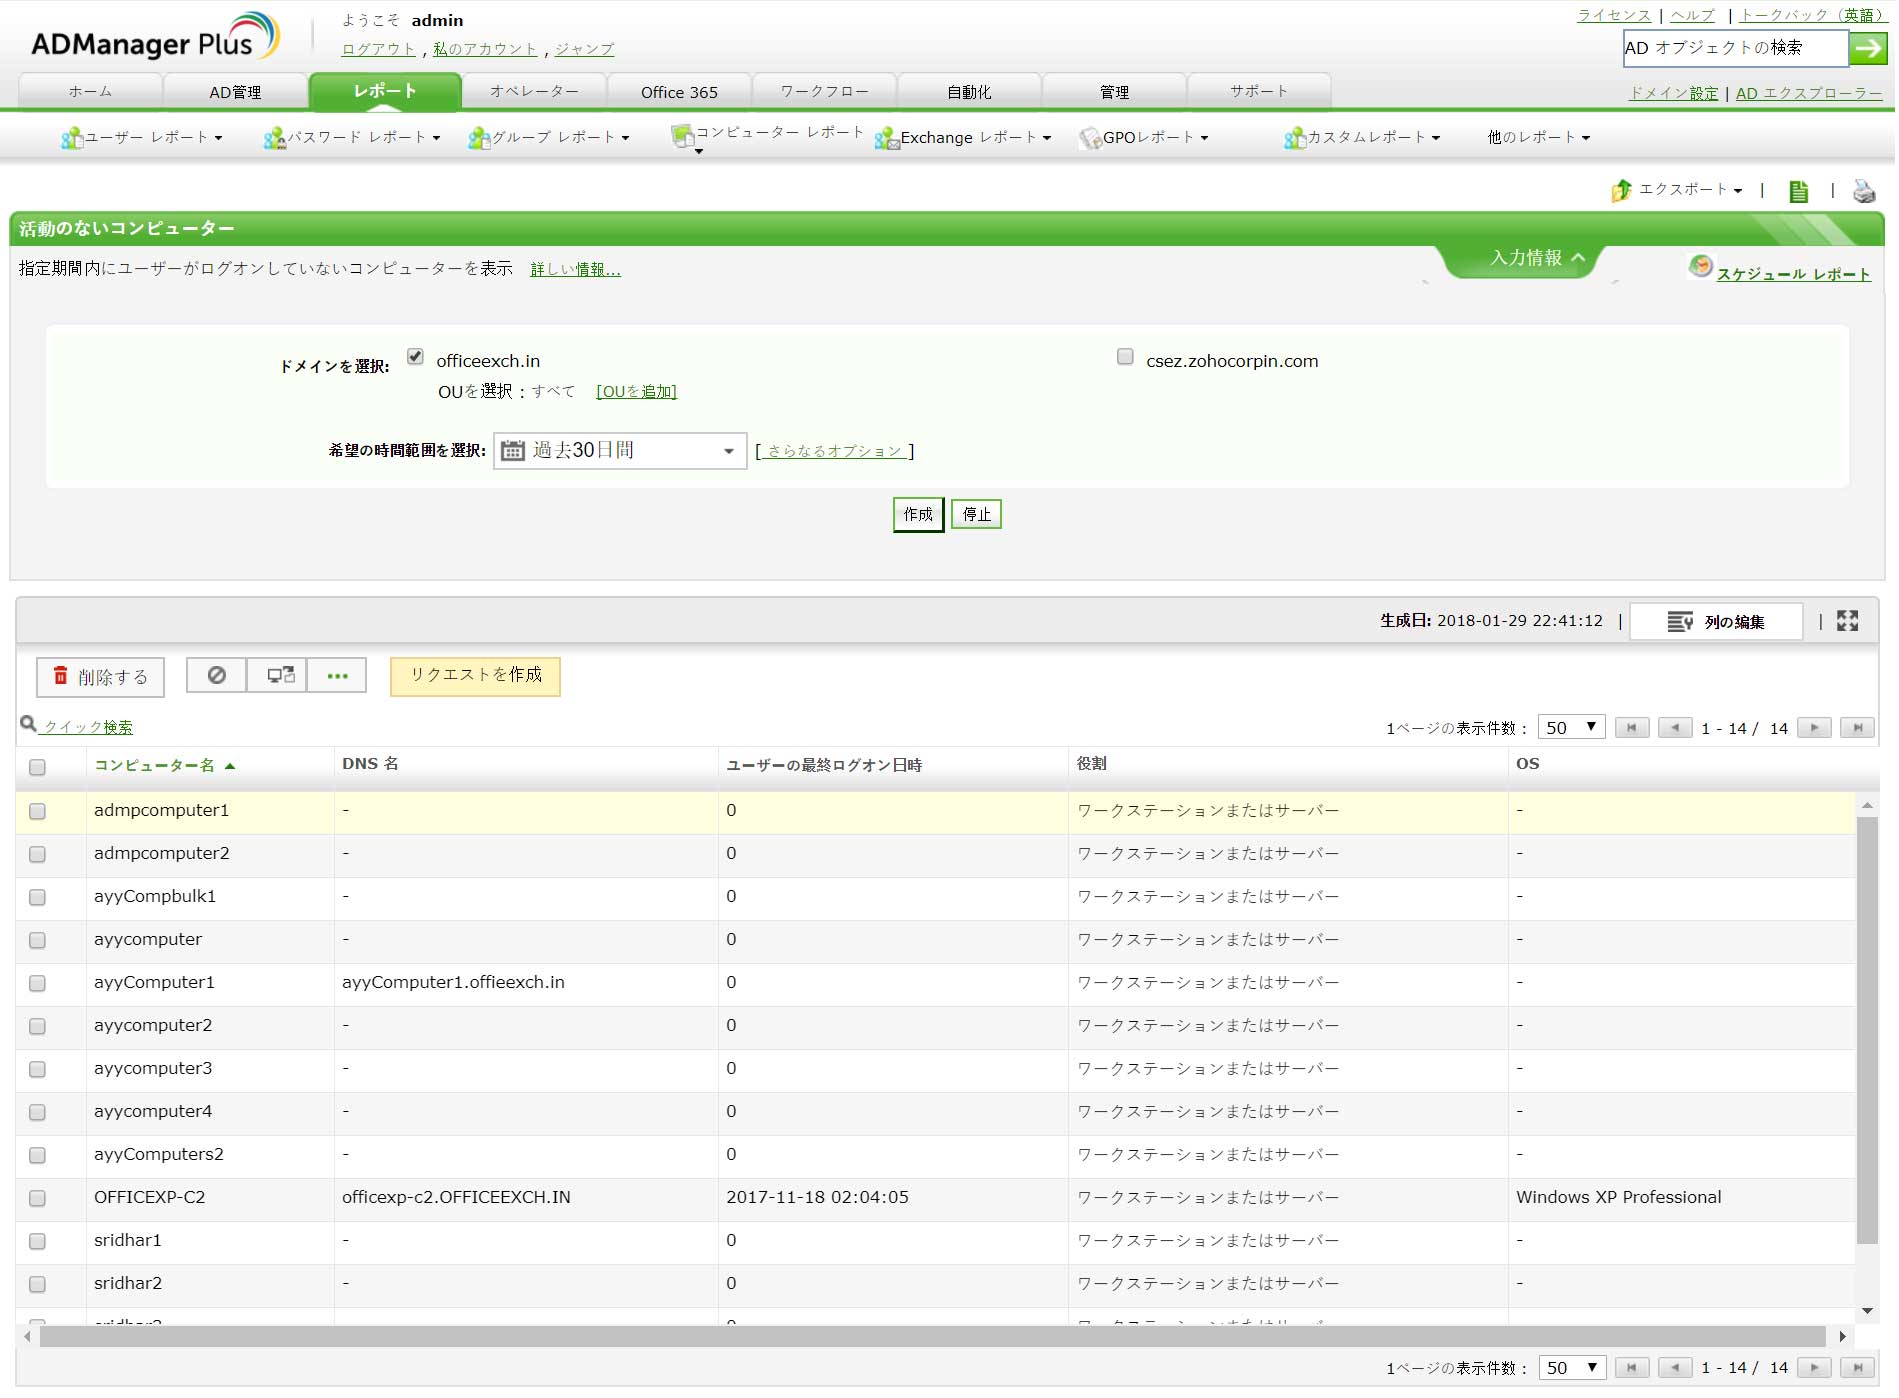Switch to the 自動化 tab
The width and height of the screenshot is (1899, 1398).
point(971,93)
